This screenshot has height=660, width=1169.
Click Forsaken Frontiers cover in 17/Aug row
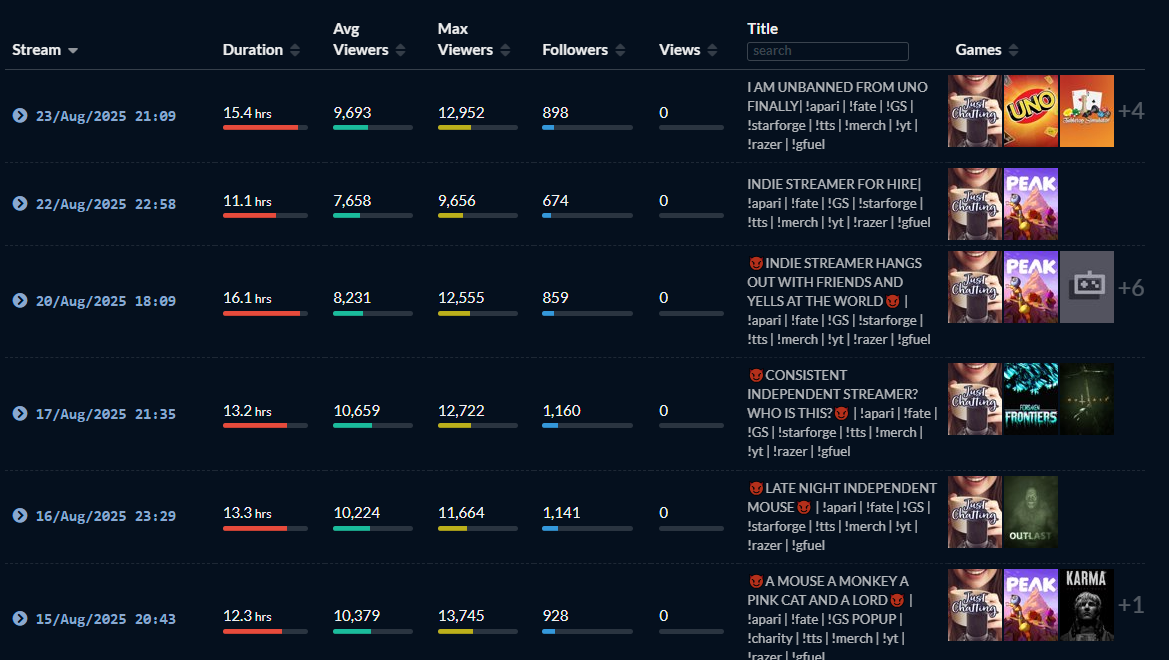click(x=1030, y=399)
